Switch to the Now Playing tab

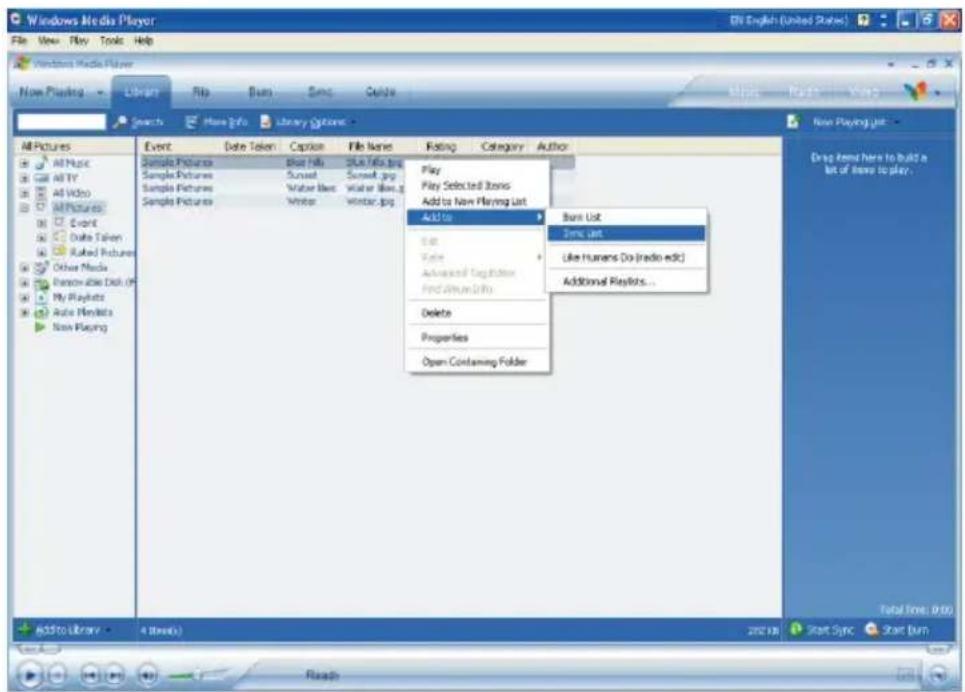(x=52, y=92)
